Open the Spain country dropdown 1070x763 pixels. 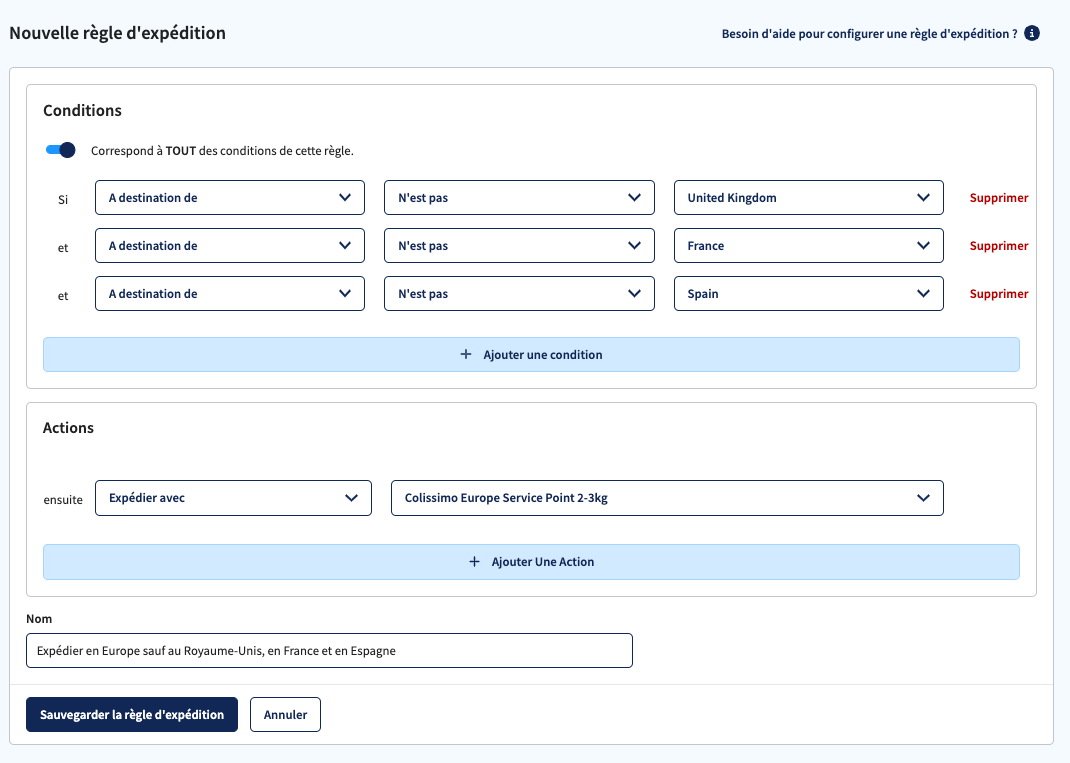coord(809,293)
